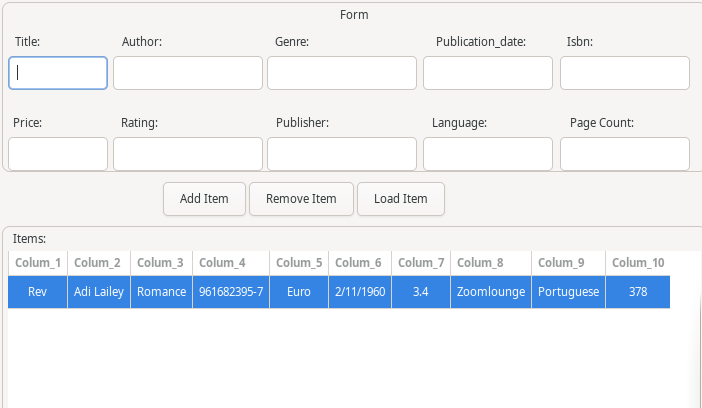Click the Remove Item button
Screen dimensions: 702x408
(301, 199)
